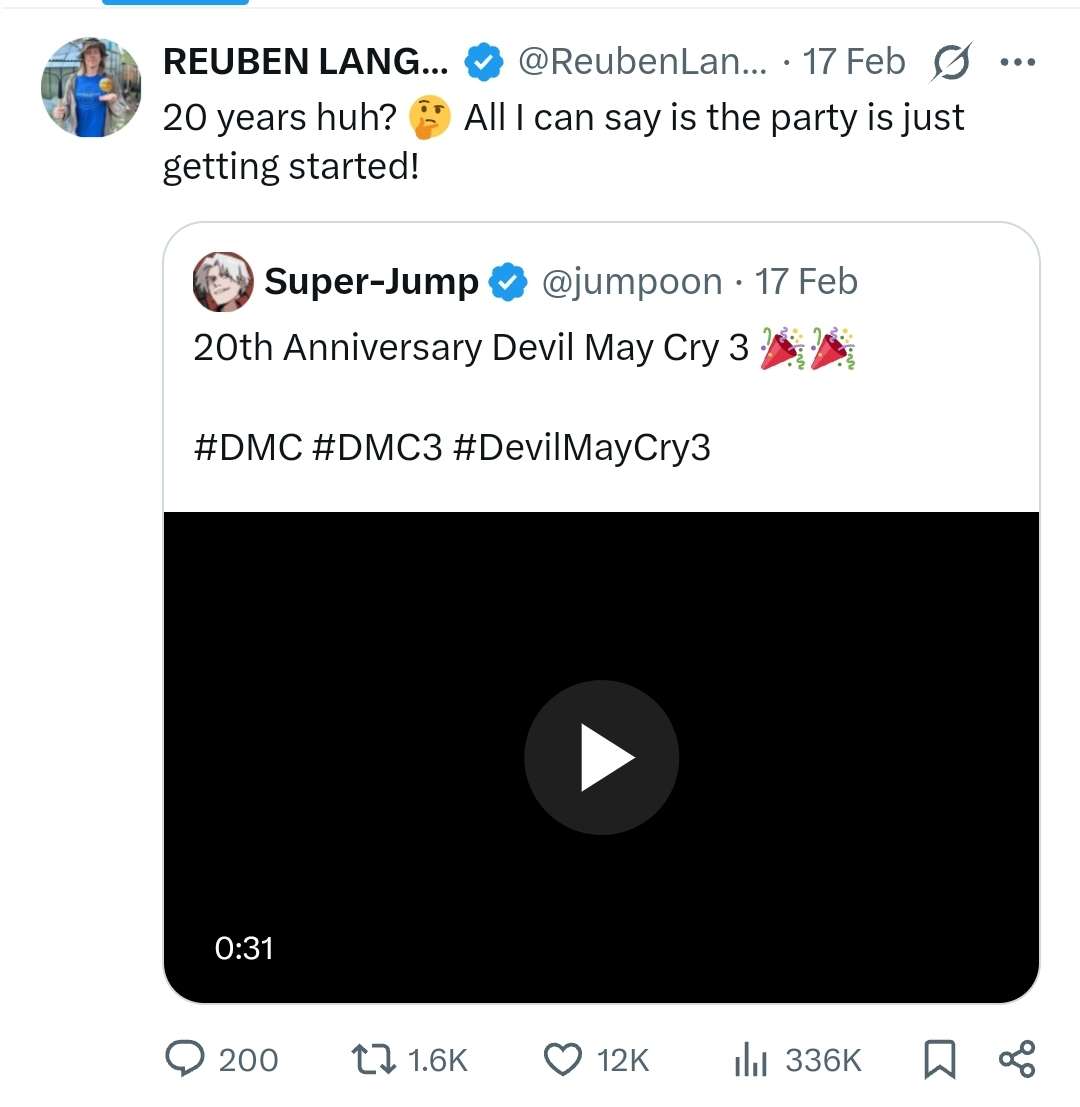
Task: Click the Super-Jump account name
Action: pyautogui.click(x=371, y=282)
